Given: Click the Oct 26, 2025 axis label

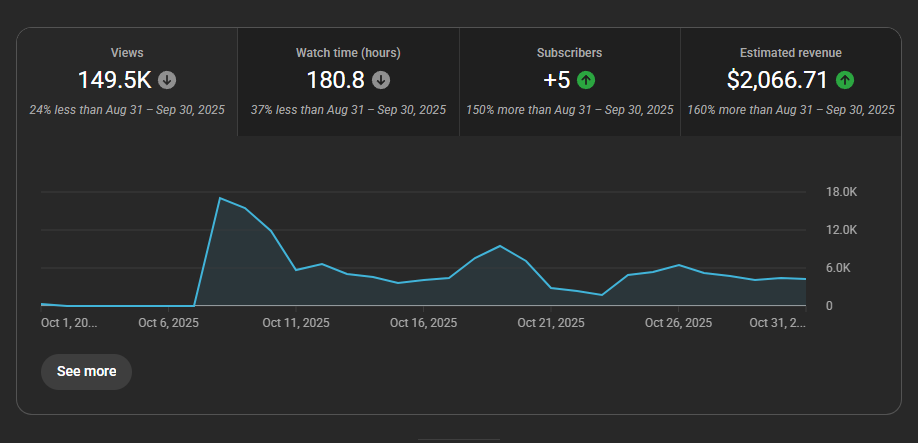Looking at the screenshot, I should 678,323.
